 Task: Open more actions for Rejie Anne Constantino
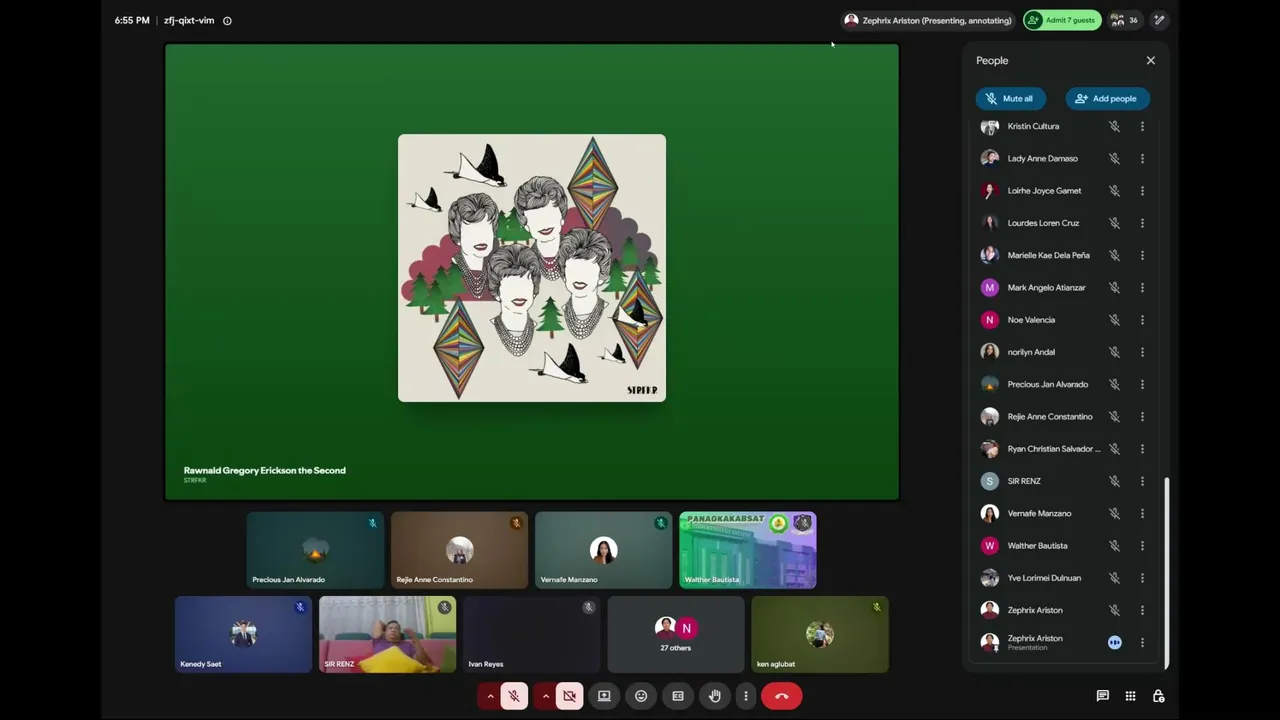pos(1142,417)
